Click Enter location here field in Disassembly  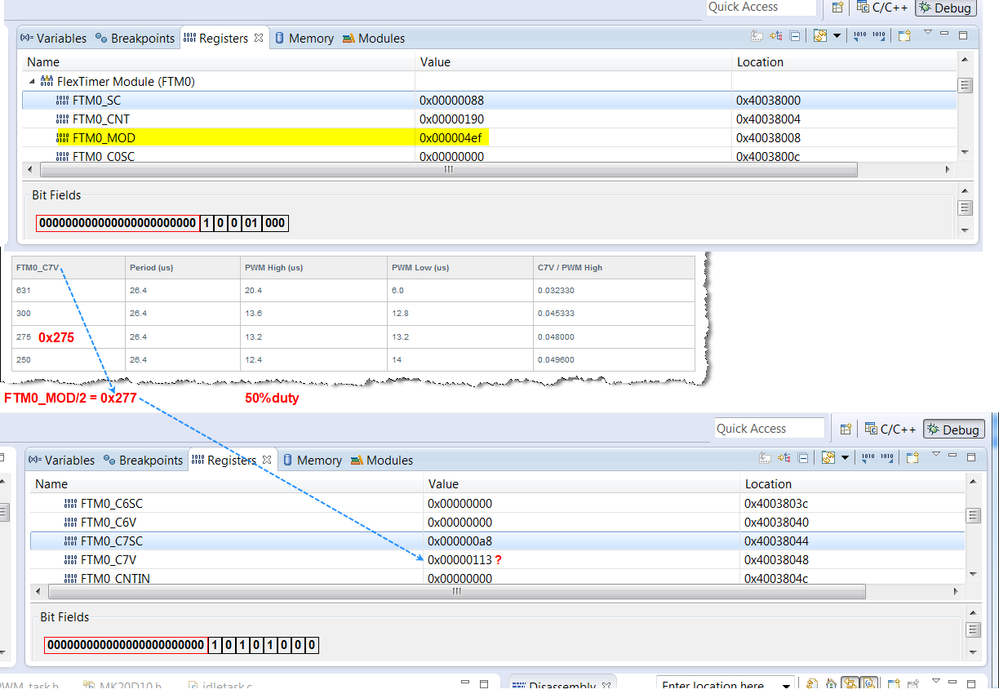tap(718, 685)
